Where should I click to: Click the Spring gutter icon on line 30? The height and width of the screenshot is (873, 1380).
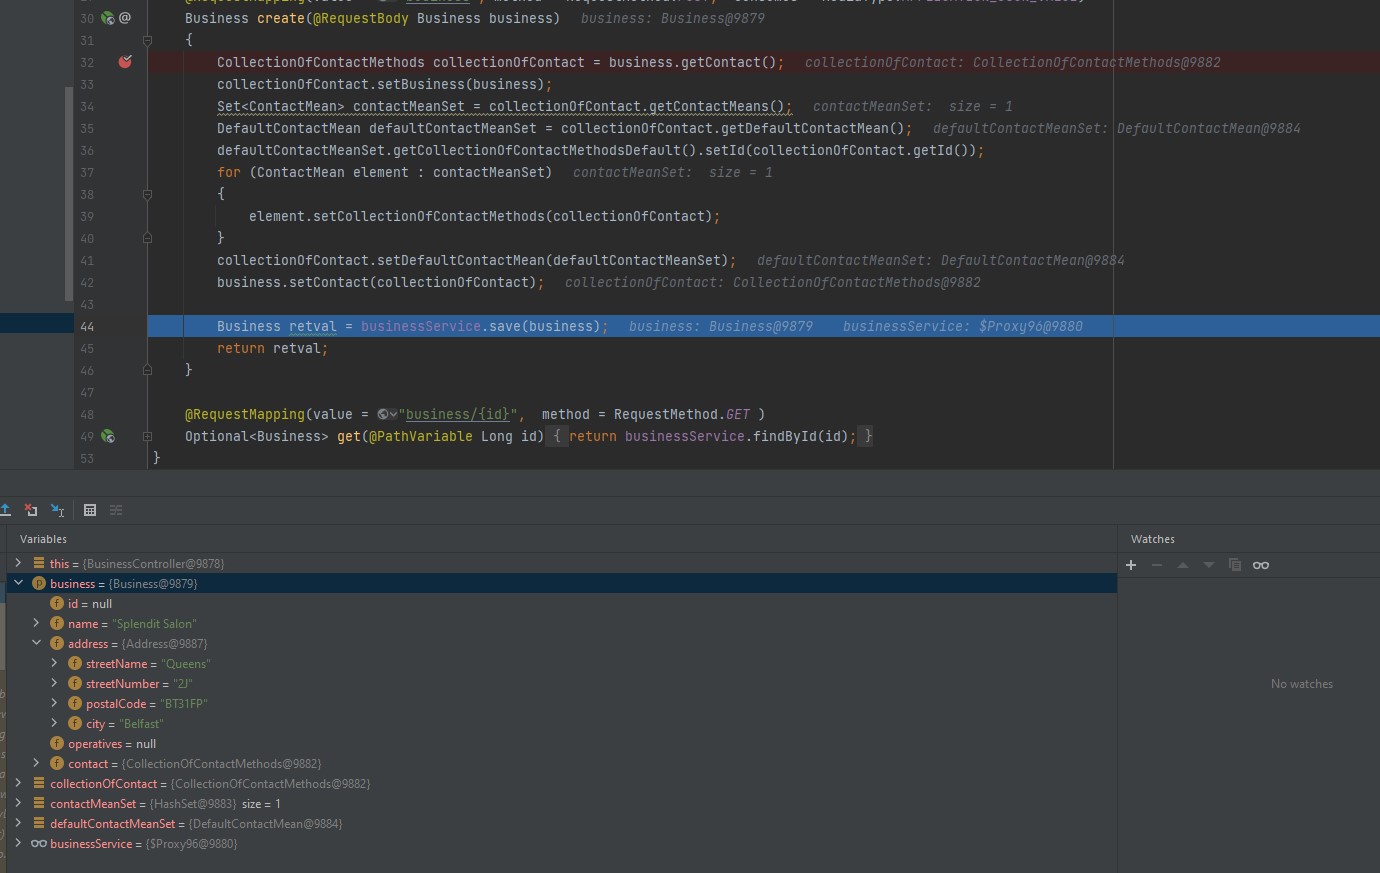(107, 18)
